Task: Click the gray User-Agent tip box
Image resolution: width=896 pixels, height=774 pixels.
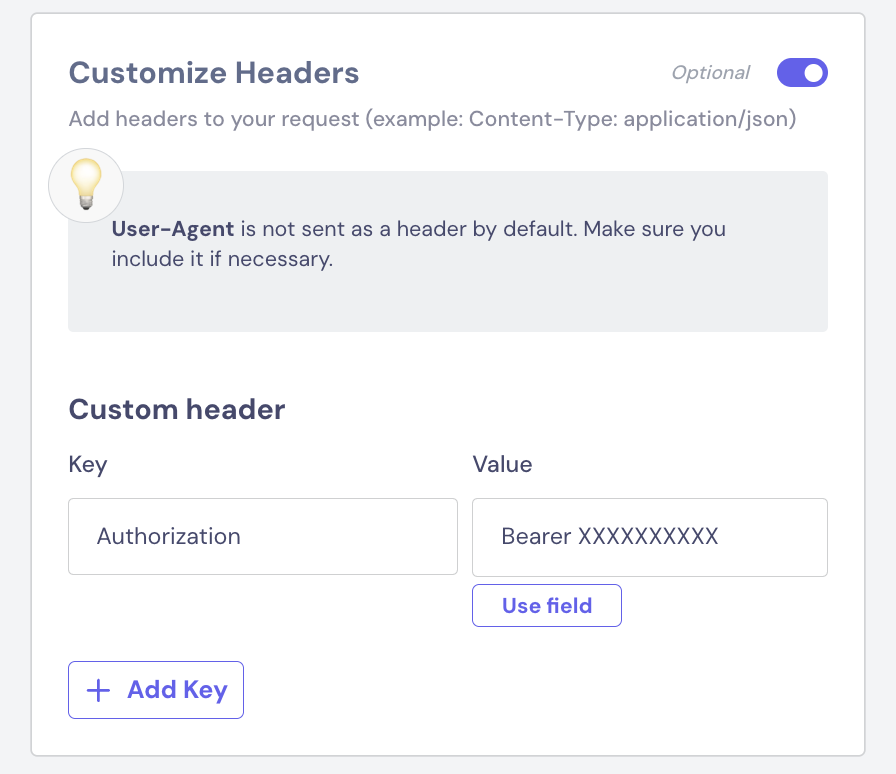Action: [448, 252]
